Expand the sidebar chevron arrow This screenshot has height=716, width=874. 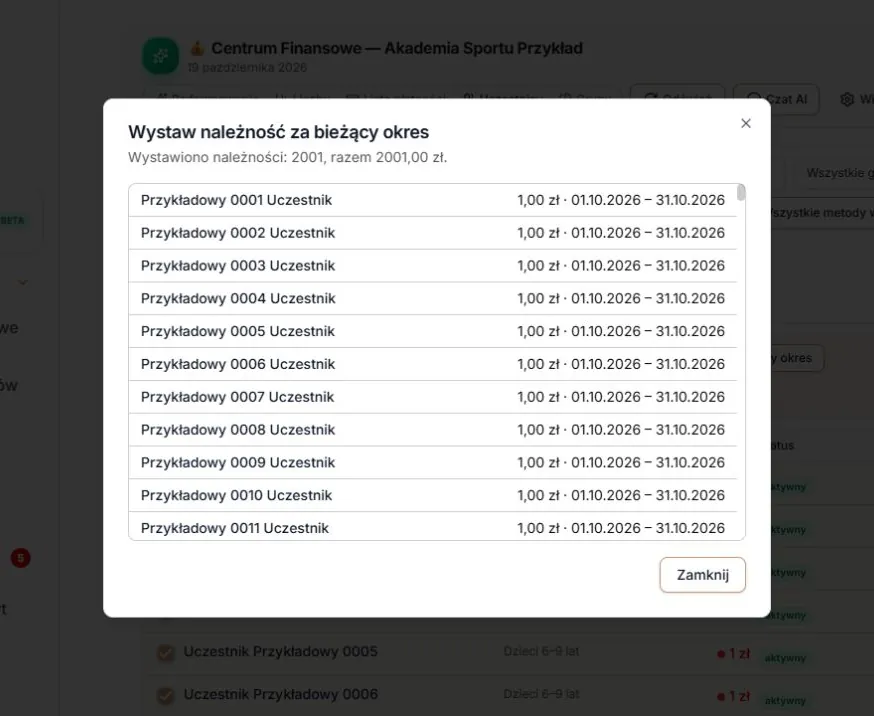click(x=23, y=282)
